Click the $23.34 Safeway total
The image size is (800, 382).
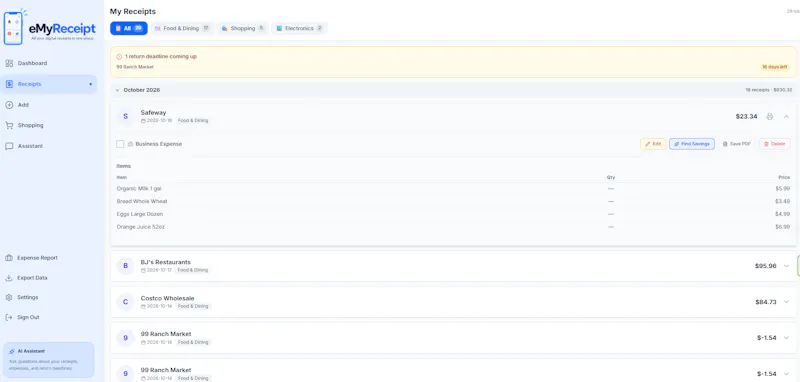point(746,116)
